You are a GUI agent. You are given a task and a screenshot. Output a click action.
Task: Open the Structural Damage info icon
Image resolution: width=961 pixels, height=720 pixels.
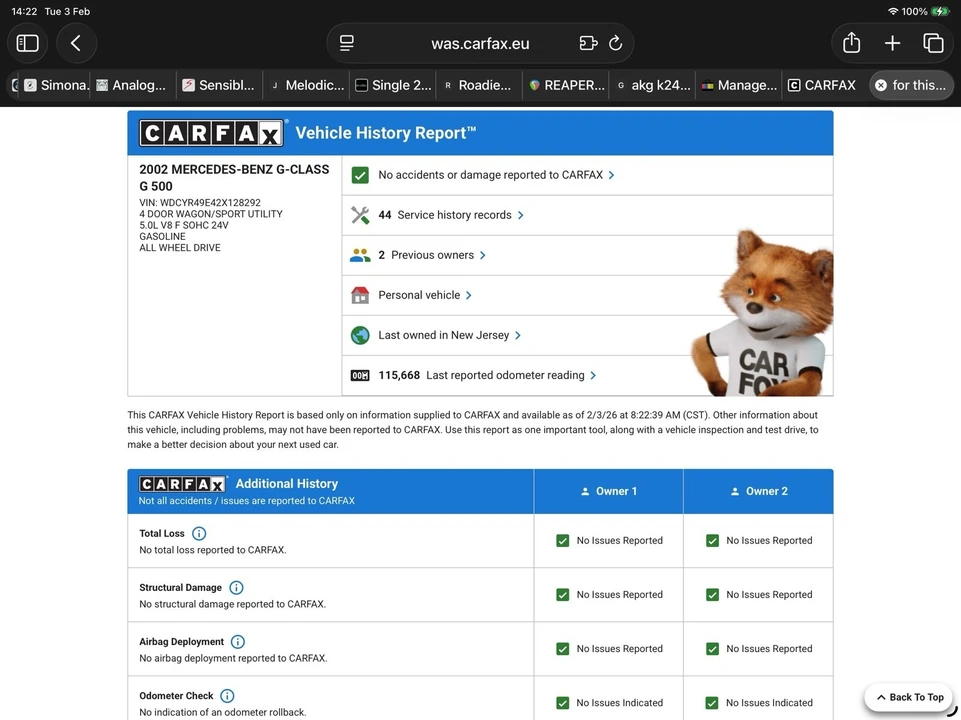(236, 588)
